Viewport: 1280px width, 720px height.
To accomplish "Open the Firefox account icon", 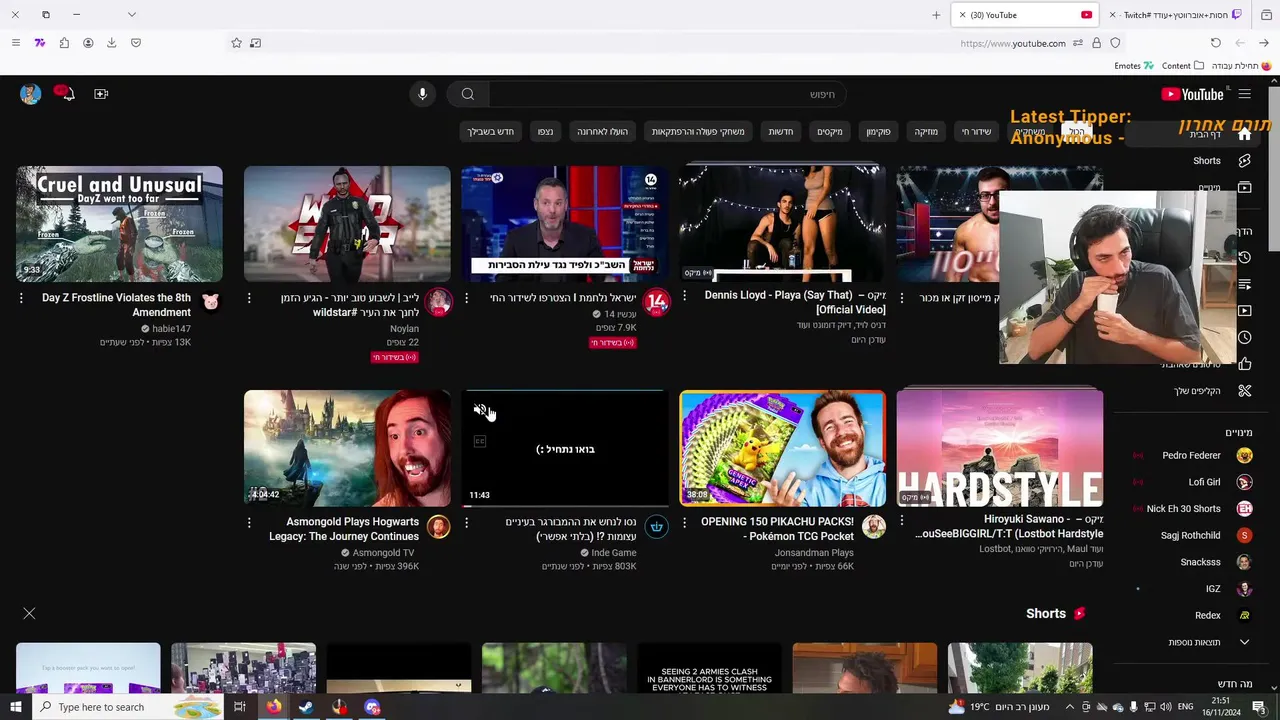I will 88,43.
